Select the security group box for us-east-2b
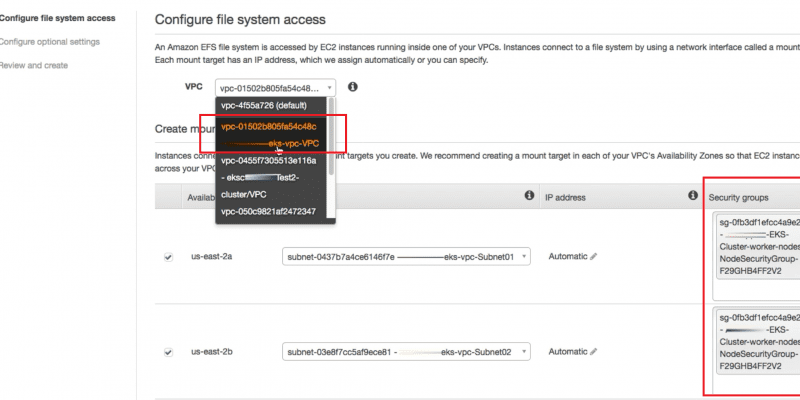Viewport: 800px width, 400px height. pos(758,342)
